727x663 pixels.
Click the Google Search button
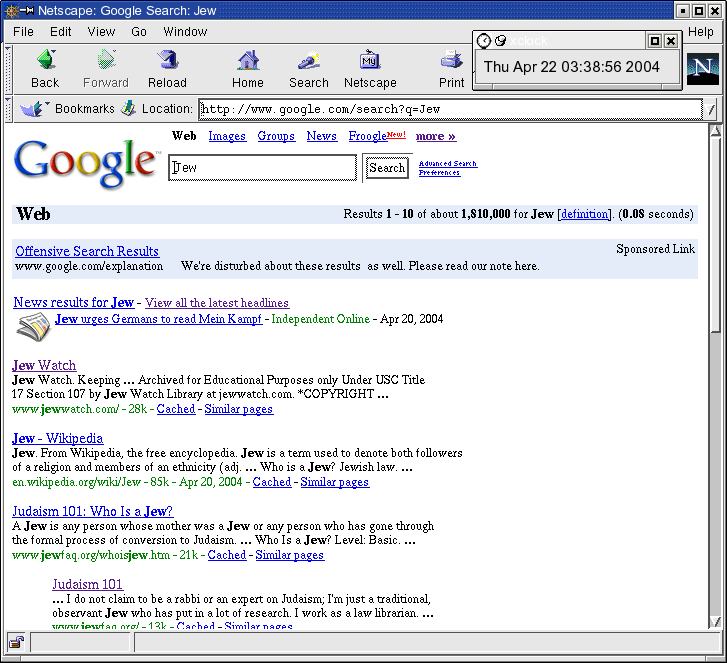click(x=387, y=168)
